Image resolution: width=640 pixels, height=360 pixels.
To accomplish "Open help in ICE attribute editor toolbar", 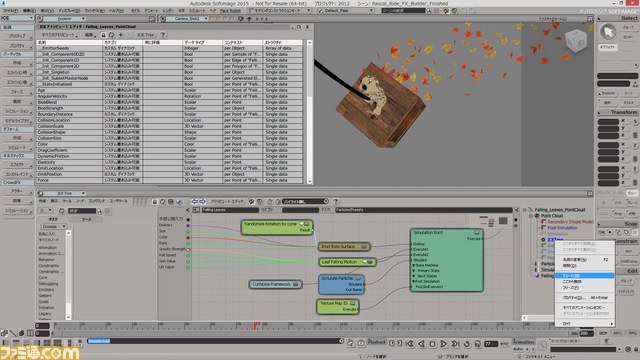I will click(x=162, y=35).
